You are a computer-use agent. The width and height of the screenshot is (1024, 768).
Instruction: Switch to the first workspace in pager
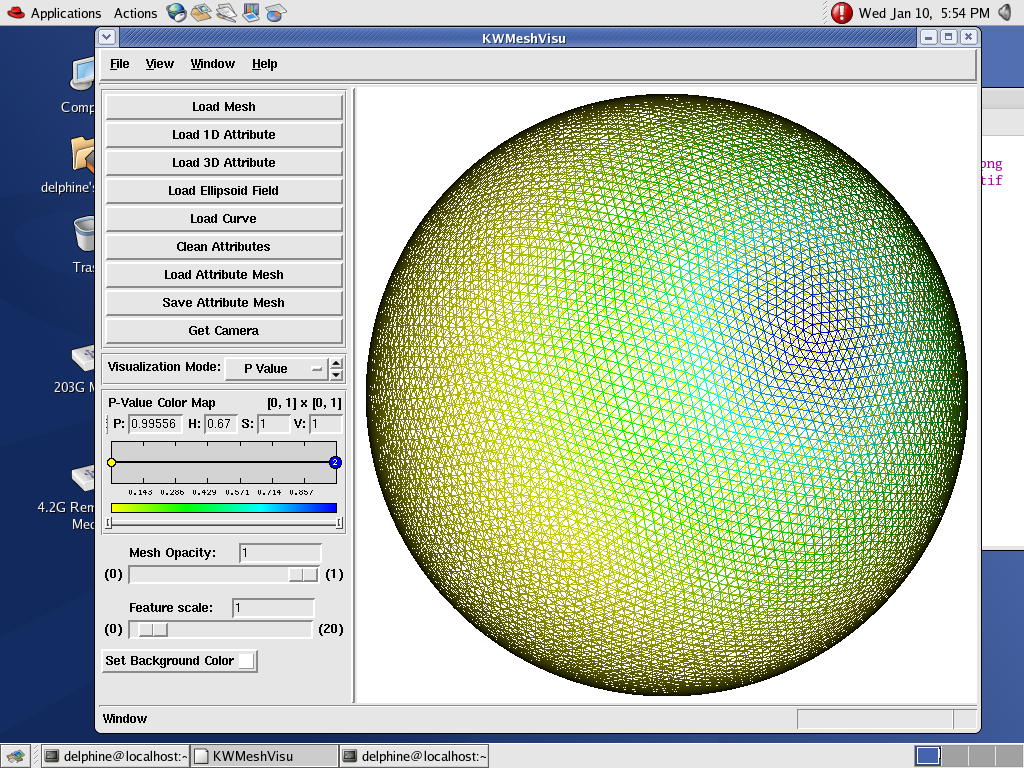927,756
